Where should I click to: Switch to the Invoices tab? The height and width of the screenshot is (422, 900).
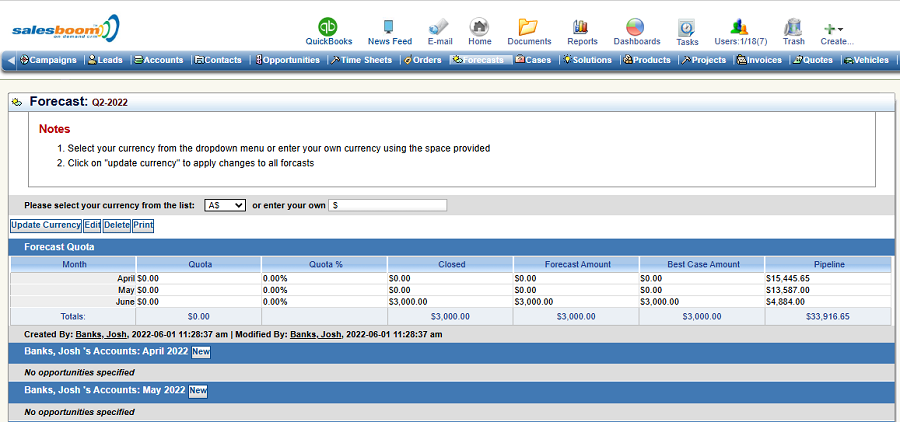[x=760, y=60]
